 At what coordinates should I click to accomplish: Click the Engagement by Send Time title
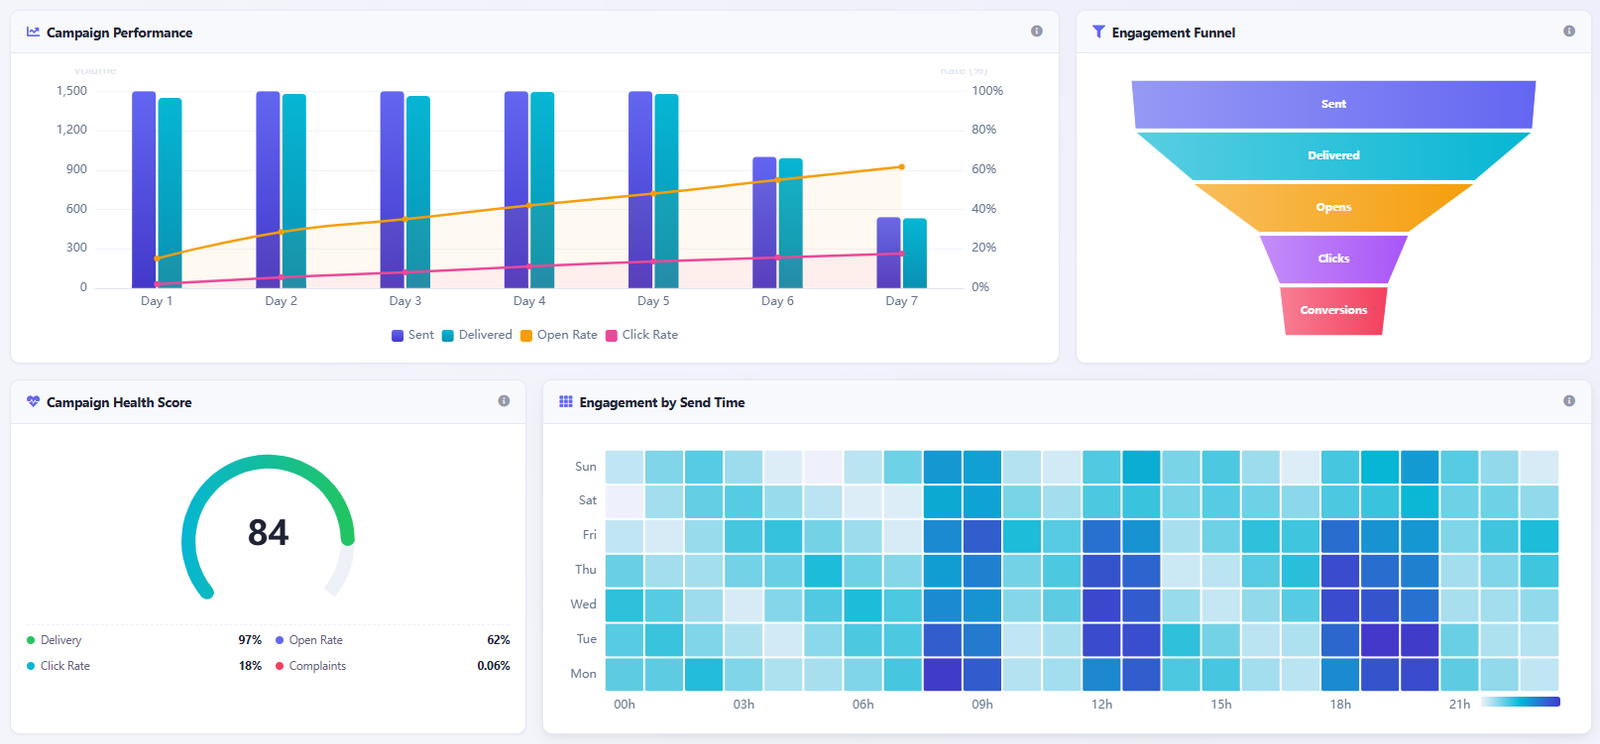tap(662, 402)
